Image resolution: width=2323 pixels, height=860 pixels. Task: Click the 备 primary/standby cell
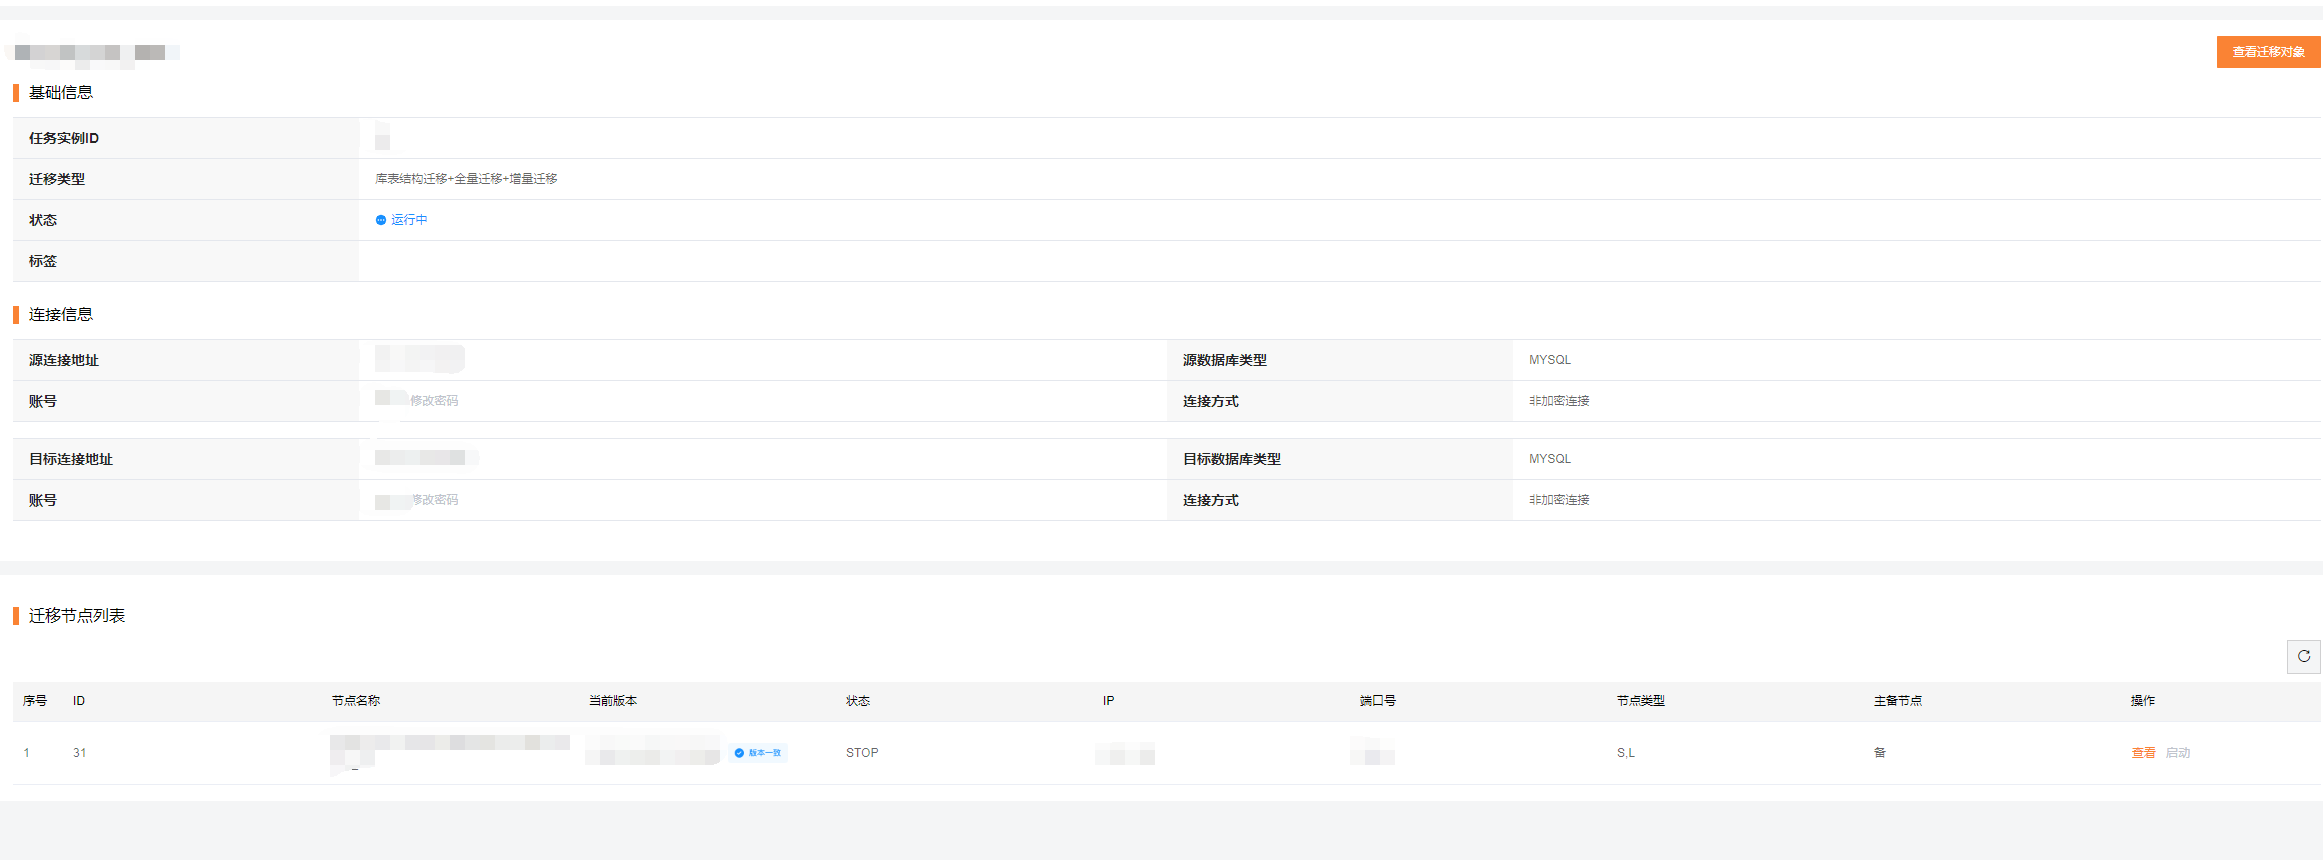tap(1880, 753)
